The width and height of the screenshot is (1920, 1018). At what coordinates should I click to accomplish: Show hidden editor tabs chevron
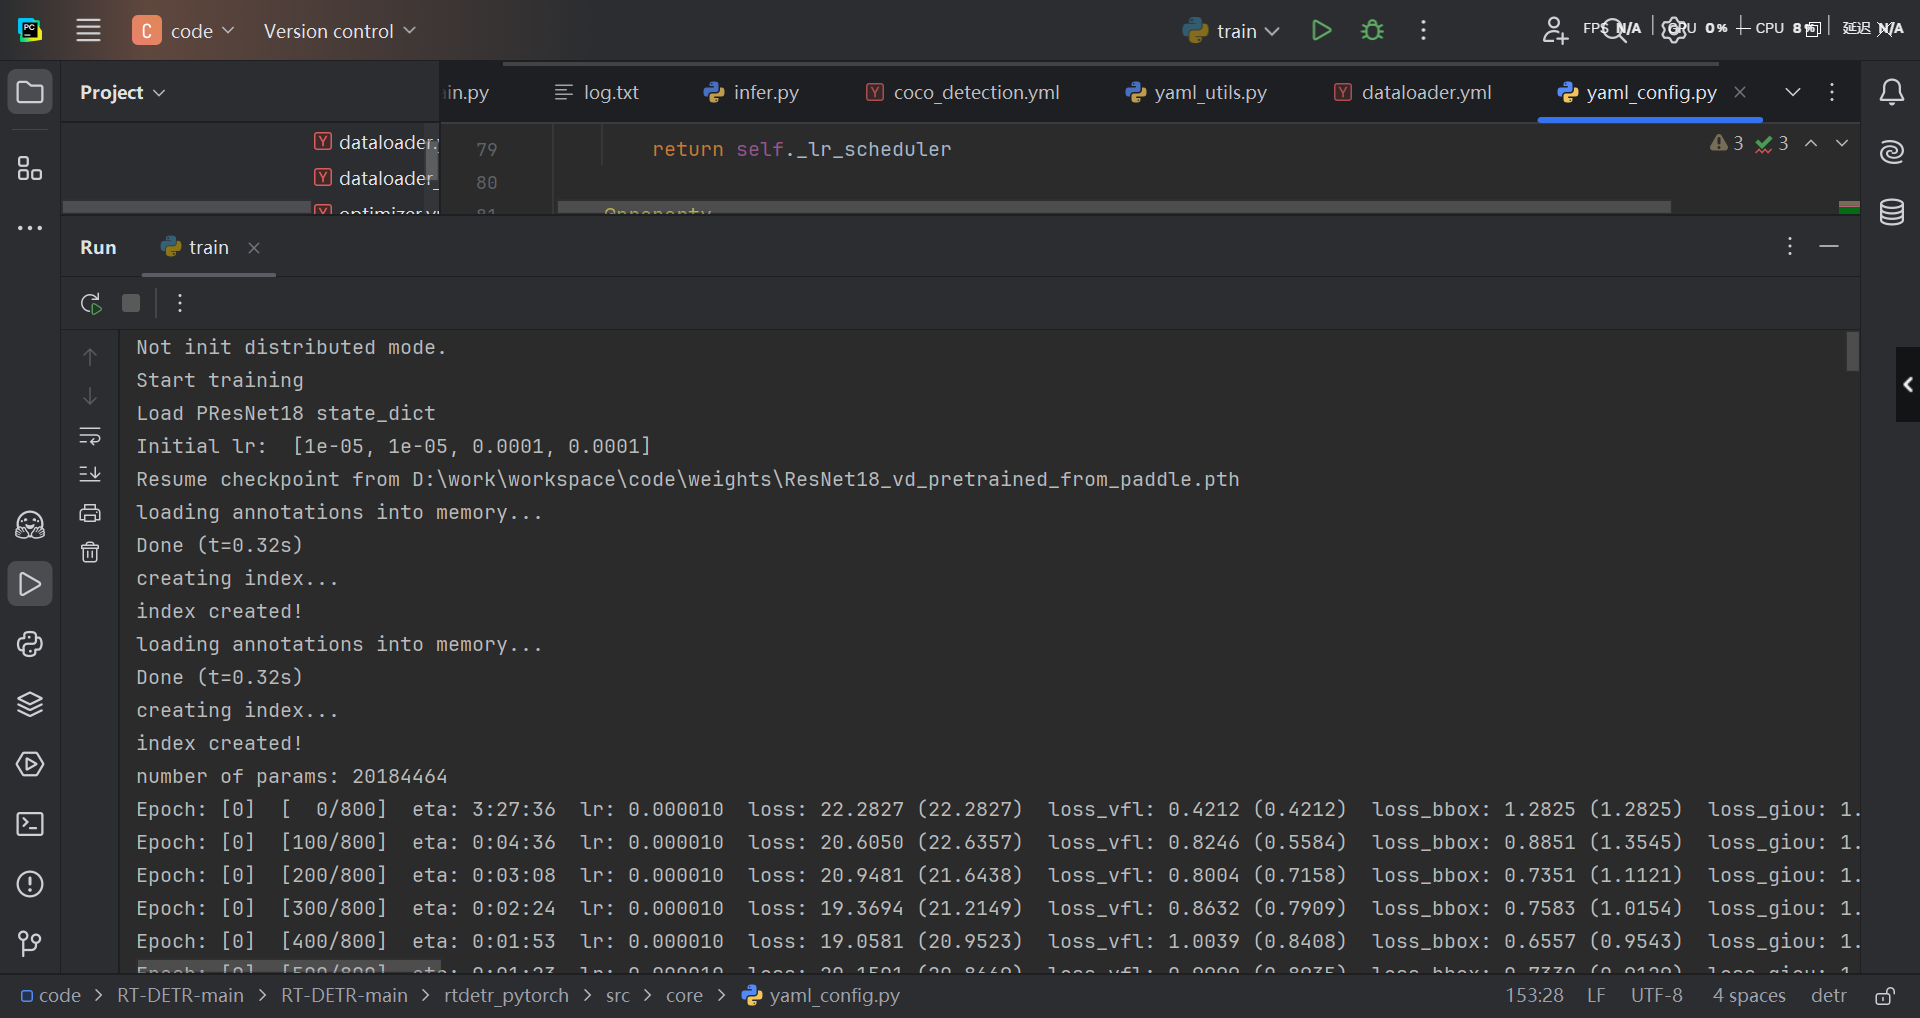(1793, 92)
